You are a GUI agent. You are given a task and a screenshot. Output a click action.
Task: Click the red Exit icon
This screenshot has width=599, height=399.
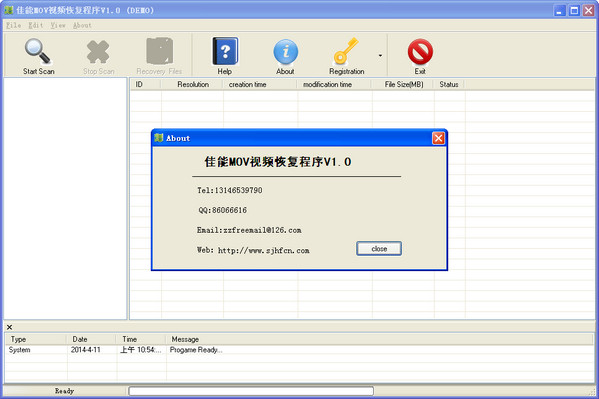[x=420, y=52]
